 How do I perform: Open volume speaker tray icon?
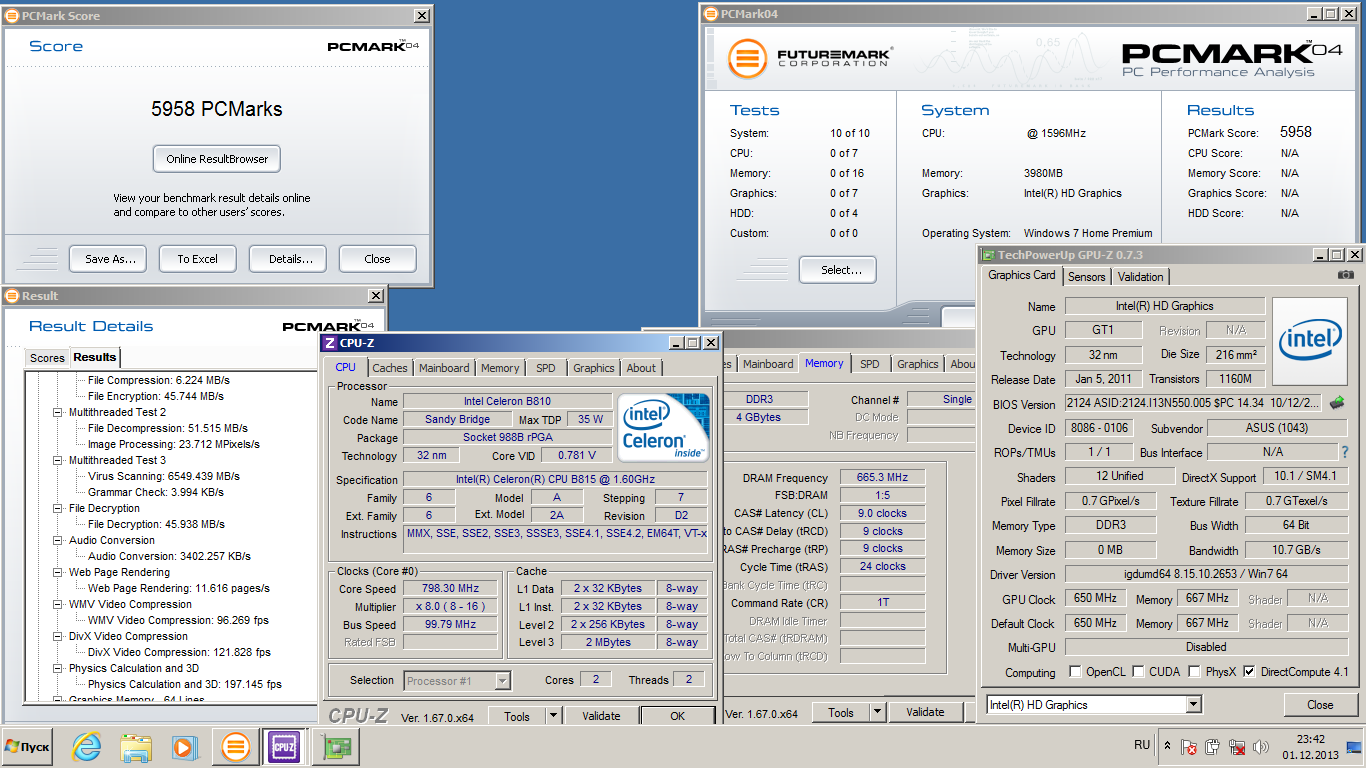coord(1261,747)
